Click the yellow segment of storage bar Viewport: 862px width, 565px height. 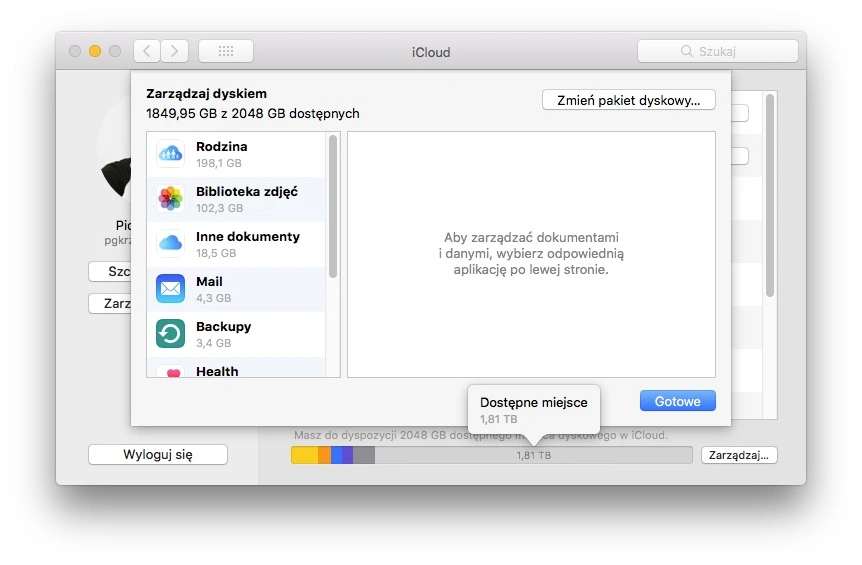coord(305,455)
